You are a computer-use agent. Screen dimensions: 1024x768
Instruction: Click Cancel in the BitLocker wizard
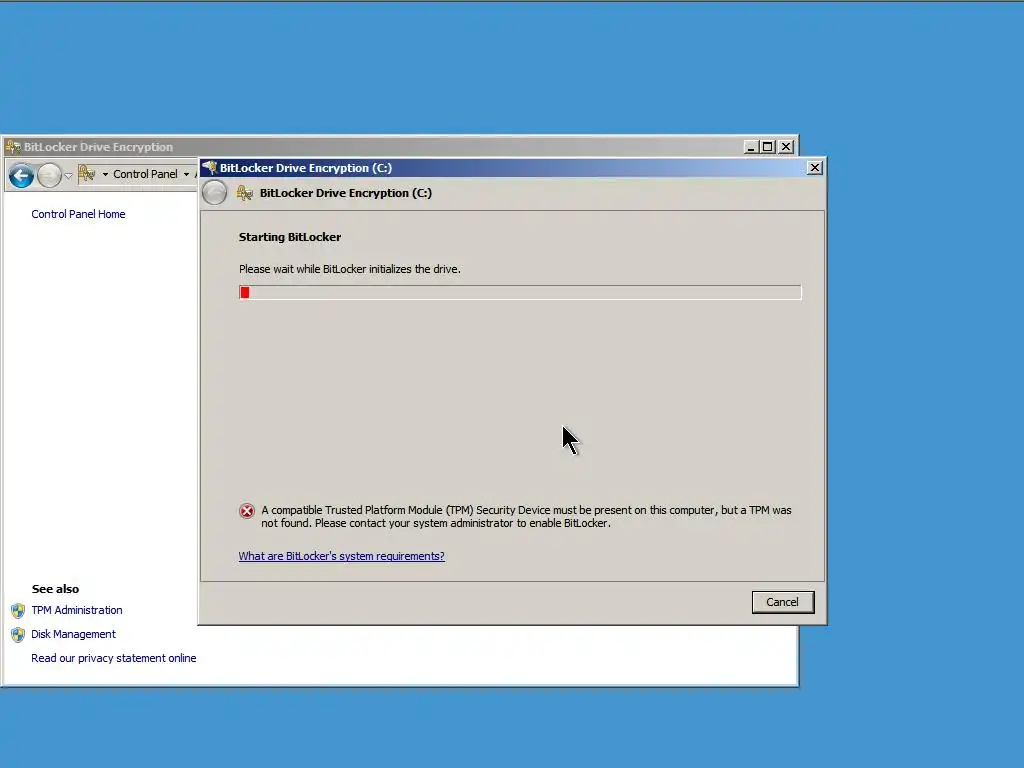pos(782,602)
